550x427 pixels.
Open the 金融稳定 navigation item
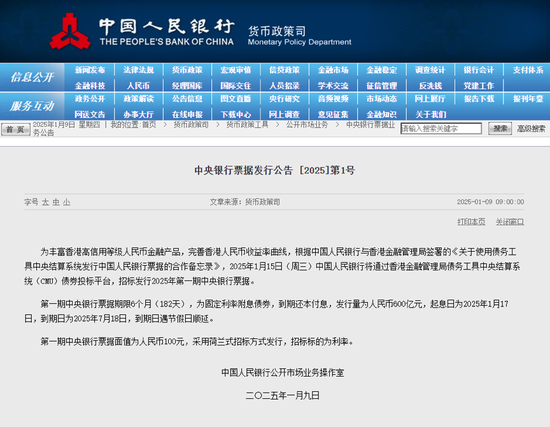(x=382, y=70)
